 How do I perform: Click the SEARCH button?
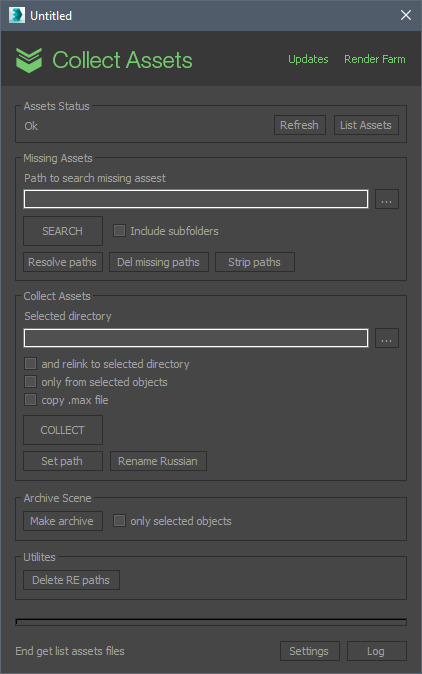coord(63,231)
